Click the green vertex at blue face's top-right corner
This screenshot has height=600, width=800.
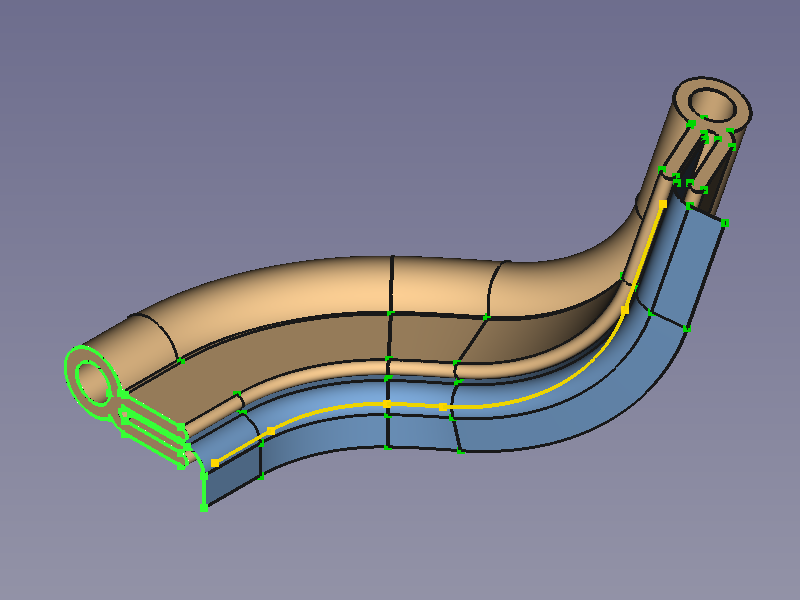[x=725, y=223]
